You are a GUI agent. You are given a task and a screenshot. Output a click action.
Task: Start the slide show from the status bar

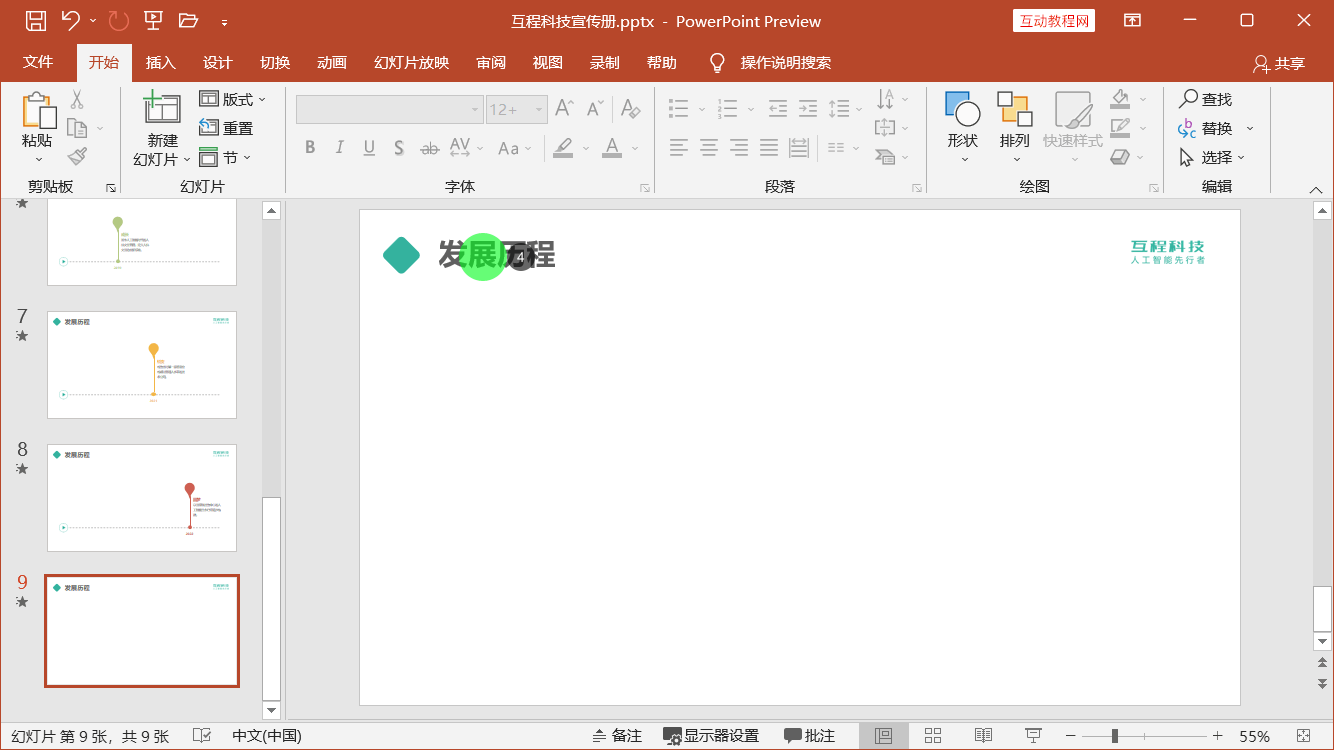pos(1034,736)
